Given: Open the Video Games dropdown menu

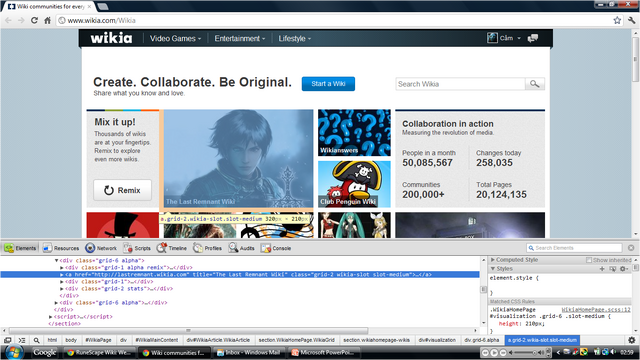Looking at the screenshot, I should (175, 38).
